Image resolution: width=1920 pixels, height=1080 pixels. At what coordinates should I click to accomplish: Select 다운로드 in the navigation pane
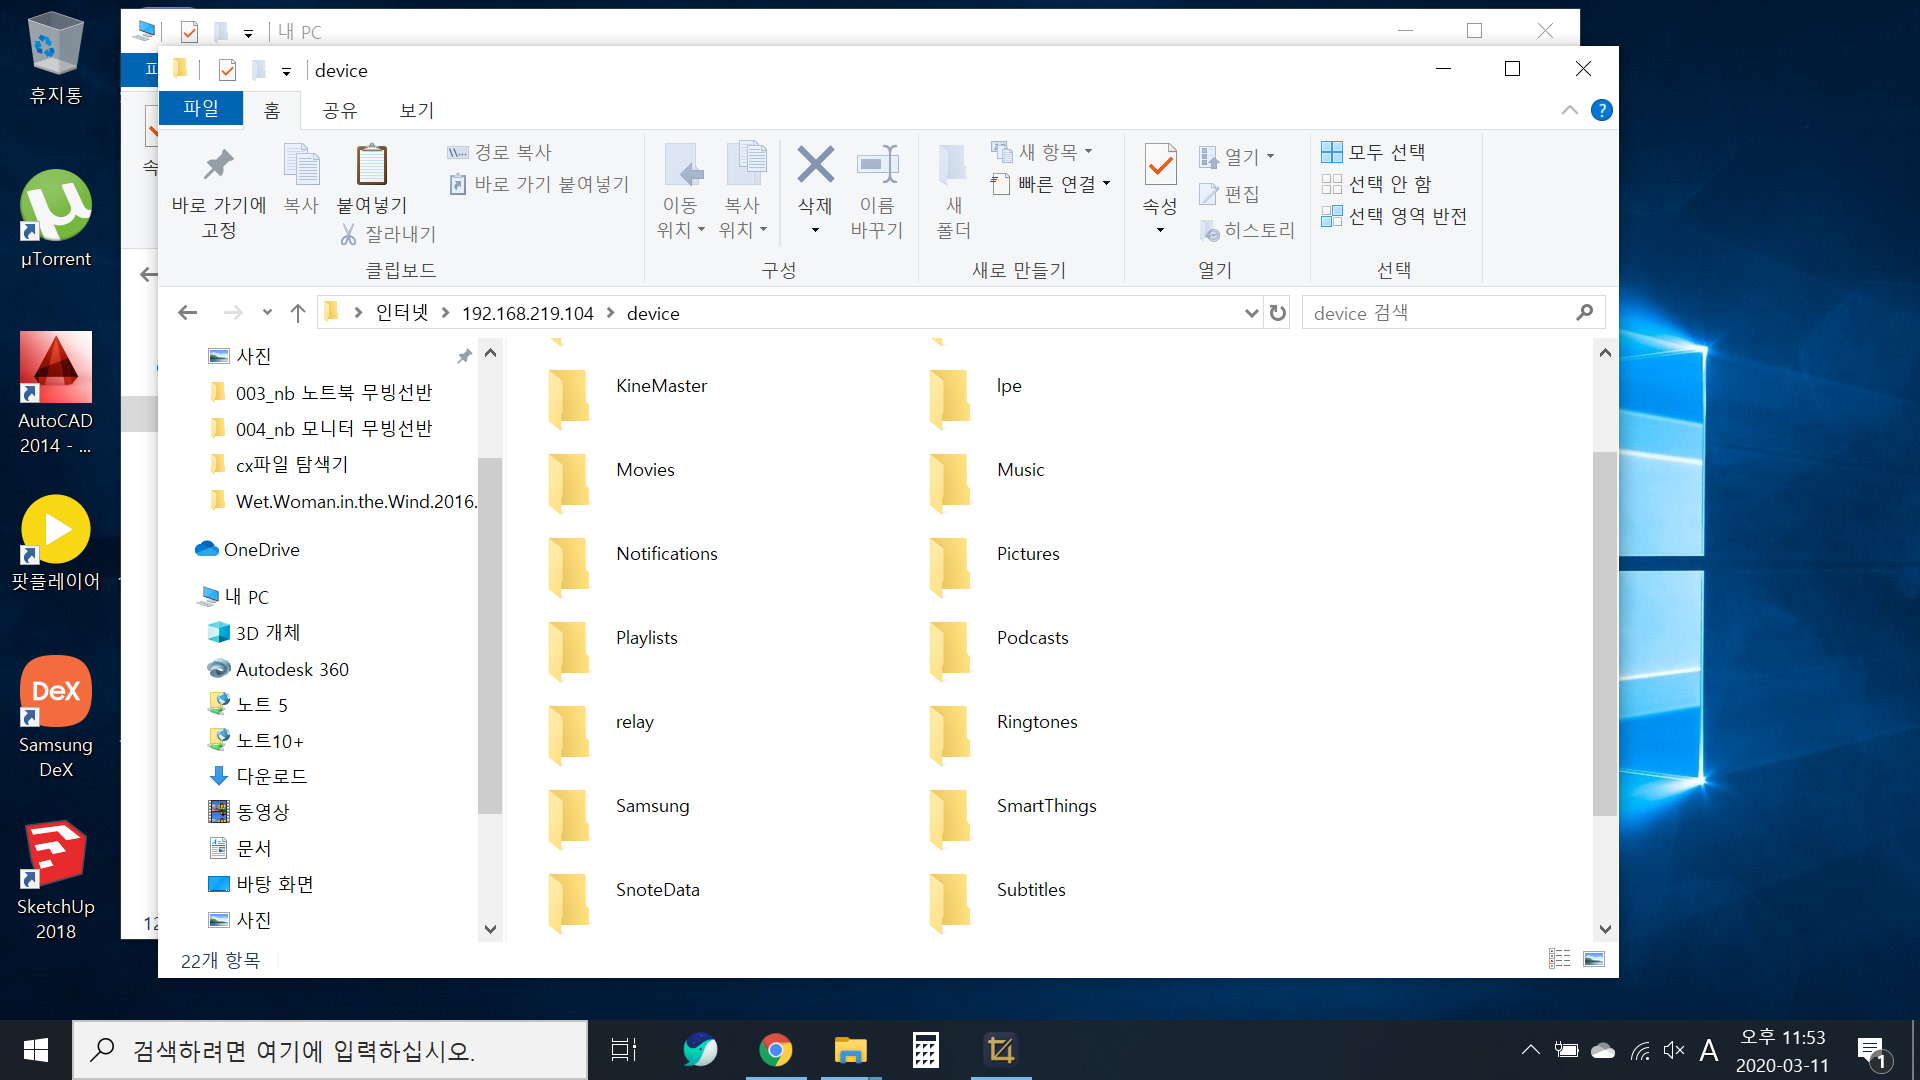(258, 776)
